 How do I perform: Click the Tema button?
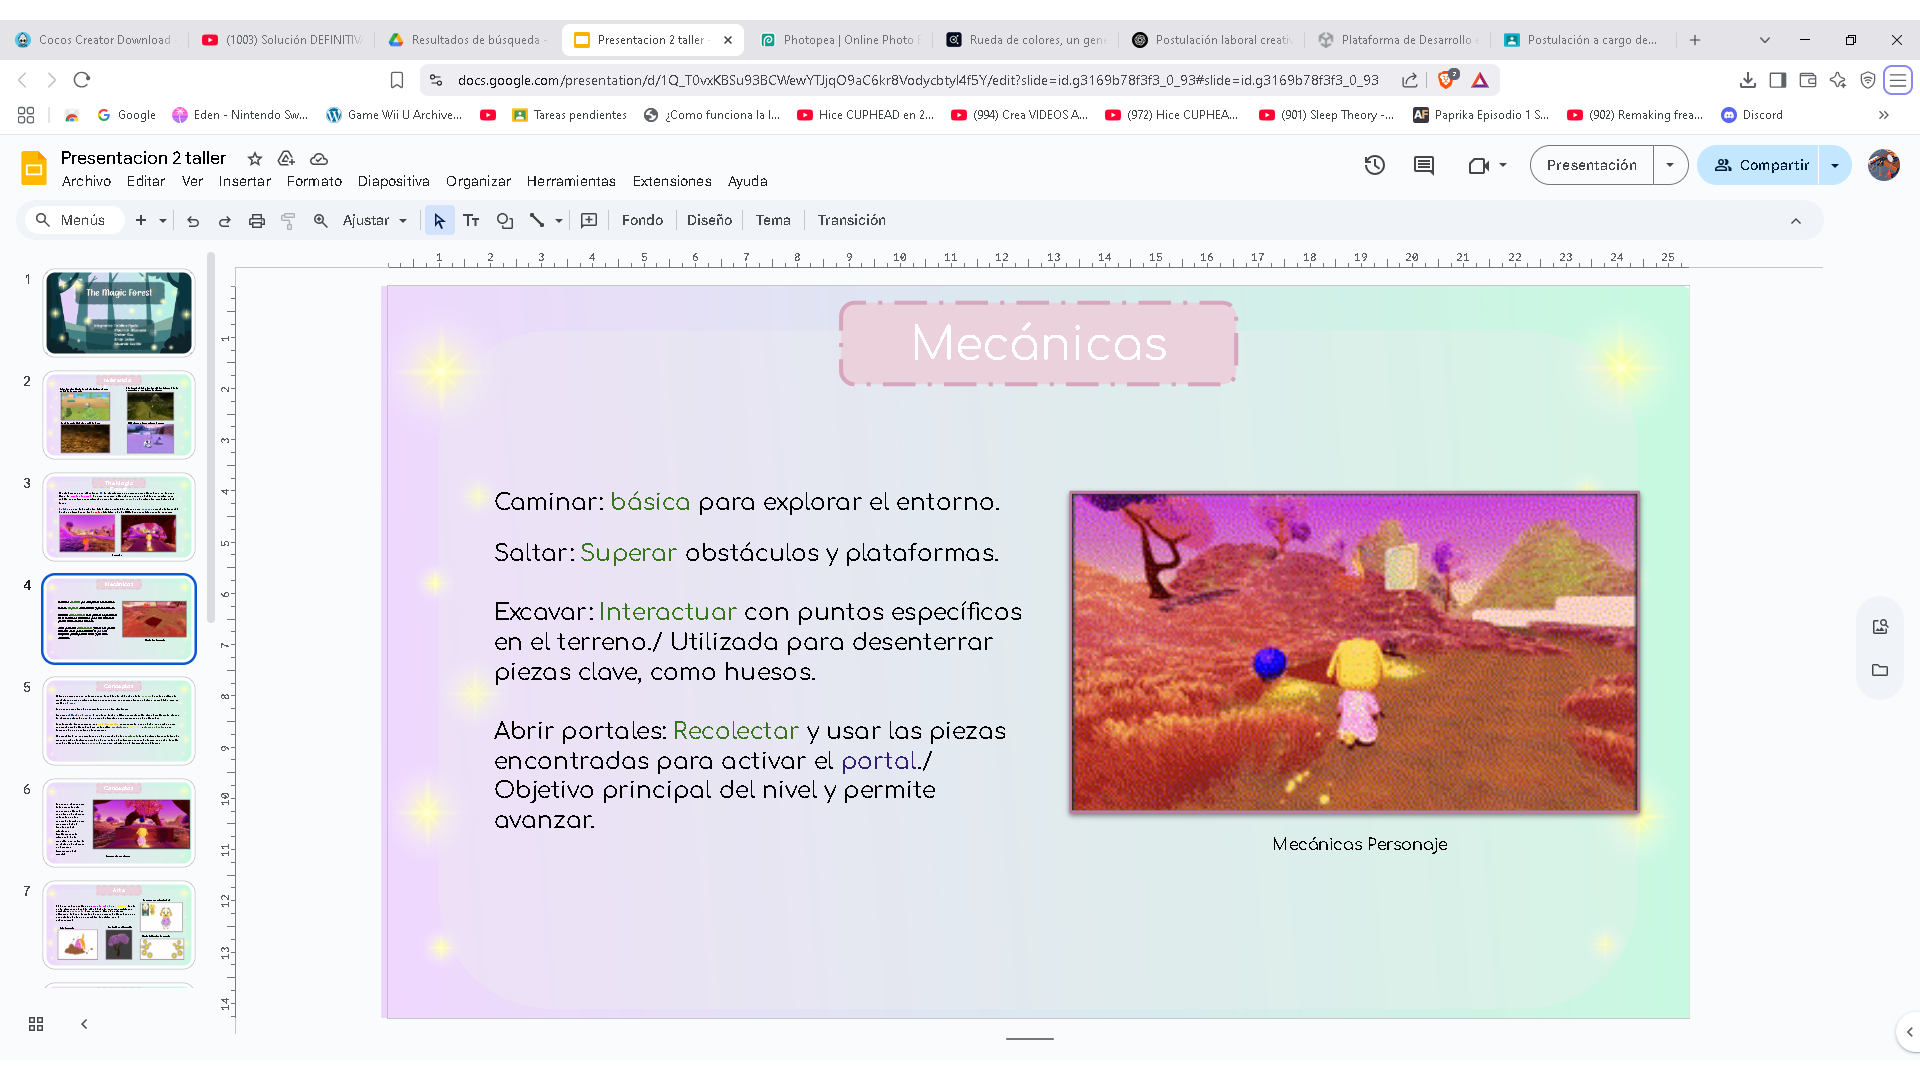(773, 220)
